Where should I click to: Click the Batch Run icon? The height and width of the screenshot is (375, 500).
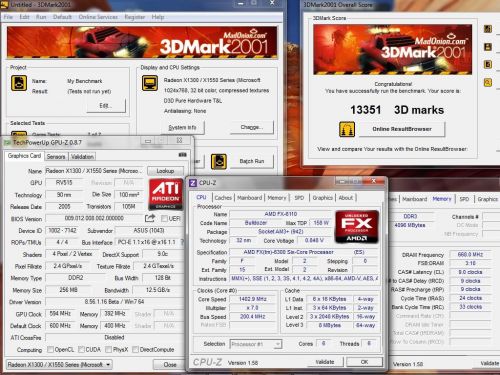219,161
